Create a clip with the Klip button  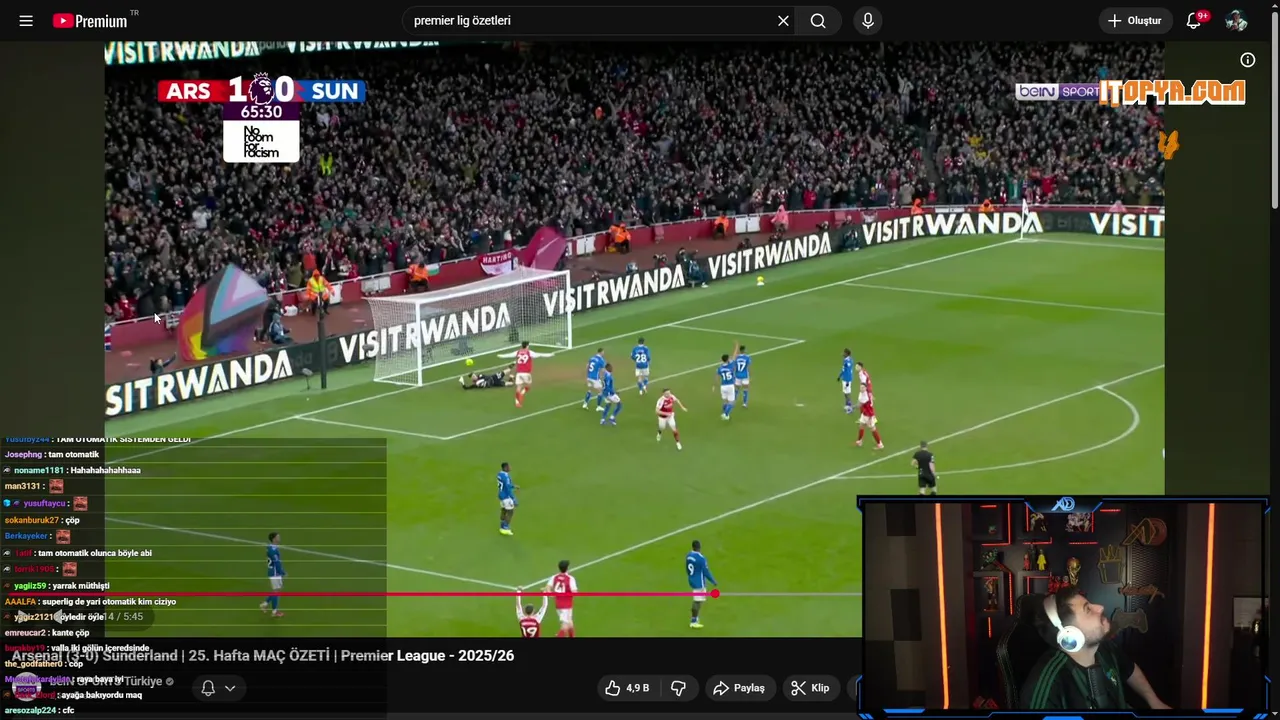pos(809,688)
